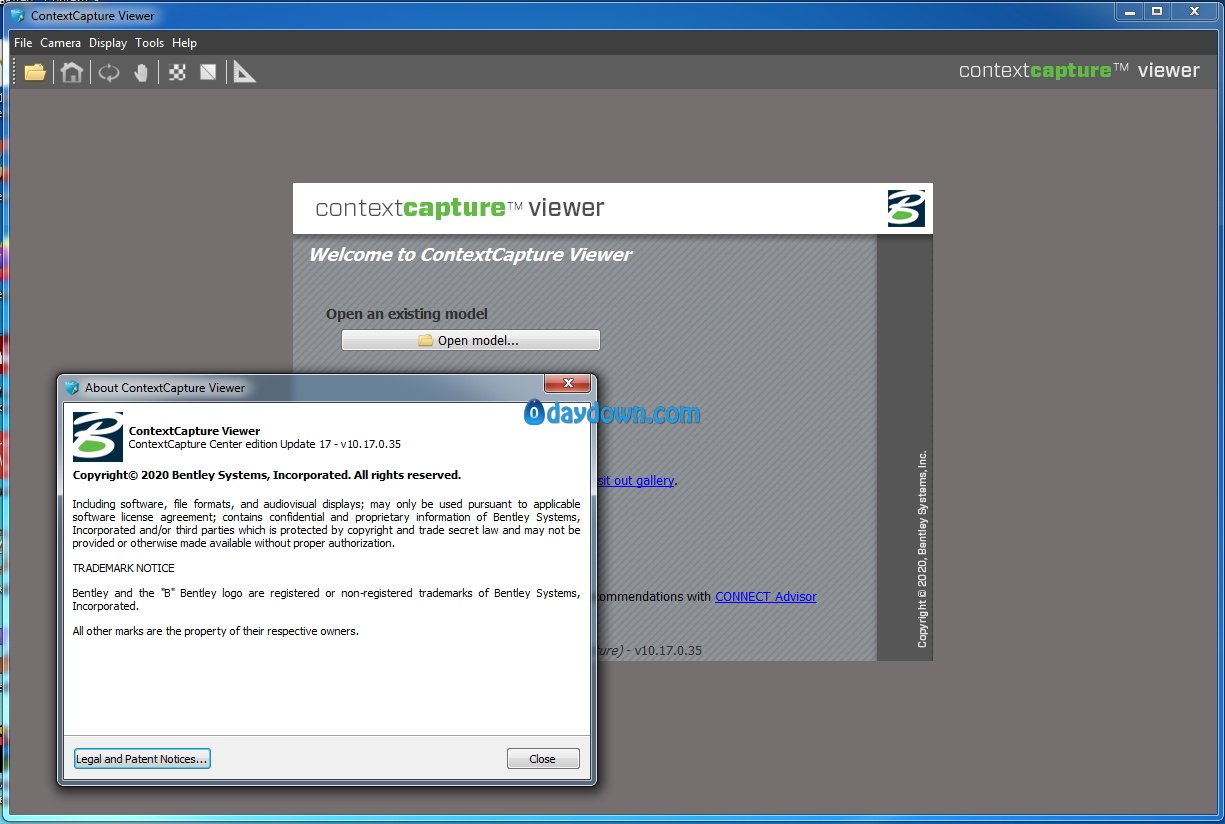This screenshot has width=1225, height=824.
Task: Click the Open model... button
Action: pyautogui.click(x=471, y=340)
